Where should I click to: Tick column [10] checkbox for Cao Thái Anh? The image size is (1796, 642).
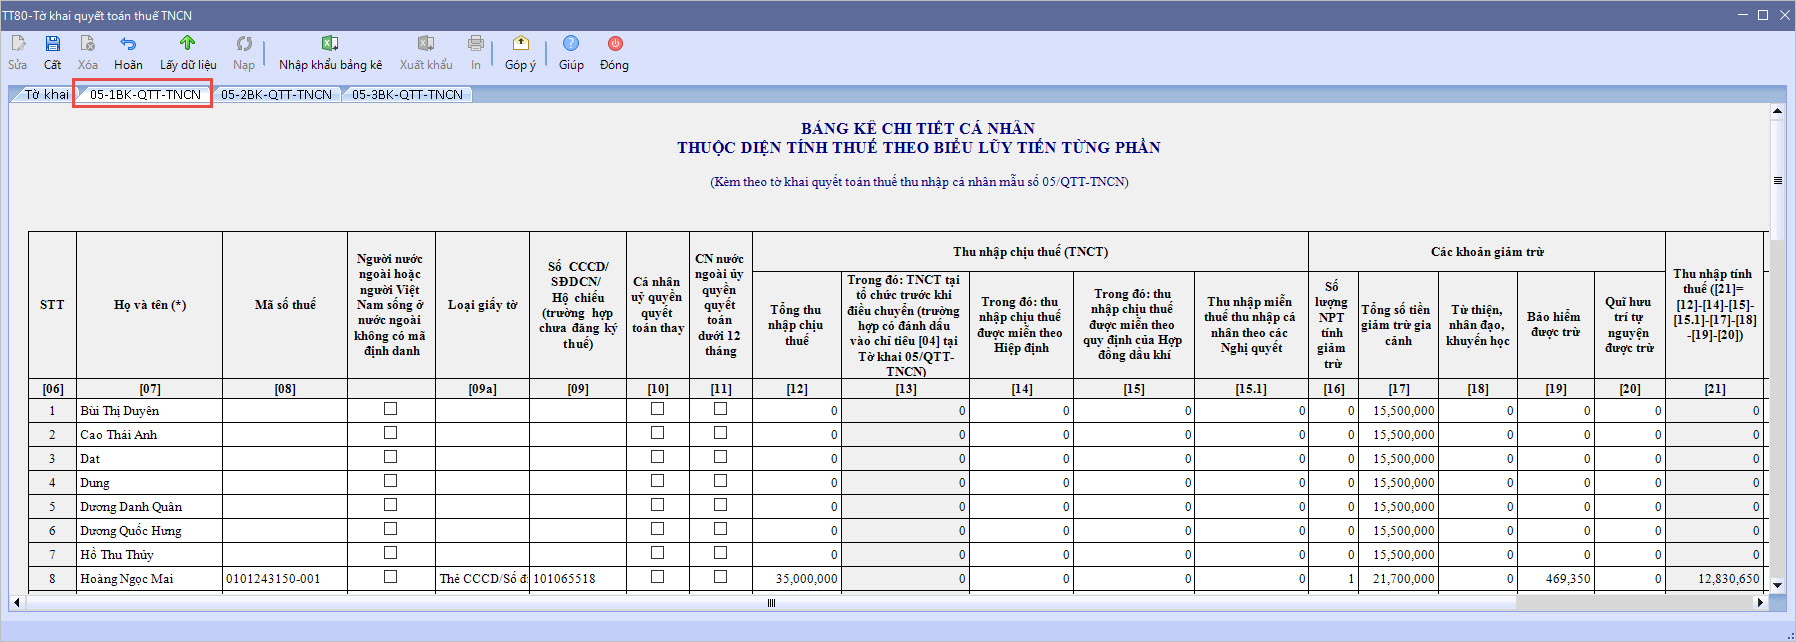click(x=657, y=433)
